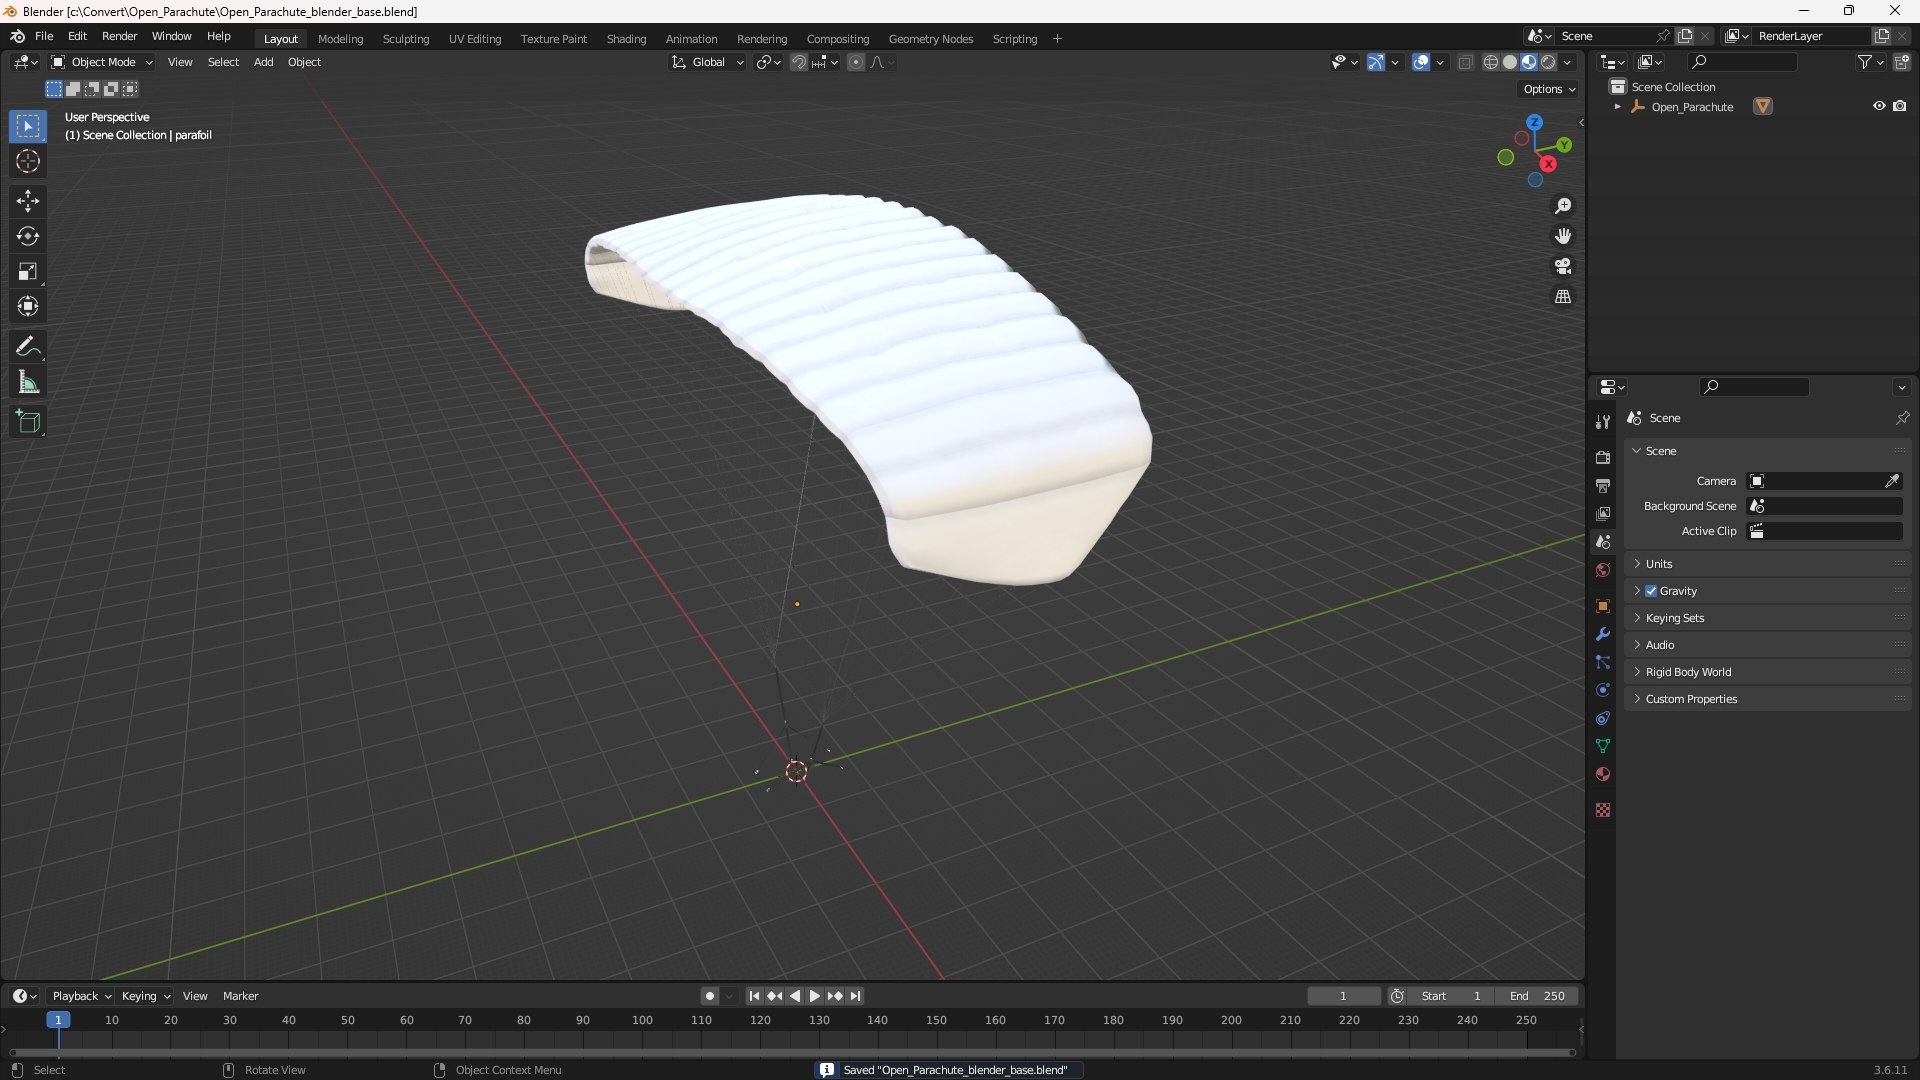Open the Render properties tab
Image resolution: width=1920 pixels, height=1080 pixels.
point(1603,458)
